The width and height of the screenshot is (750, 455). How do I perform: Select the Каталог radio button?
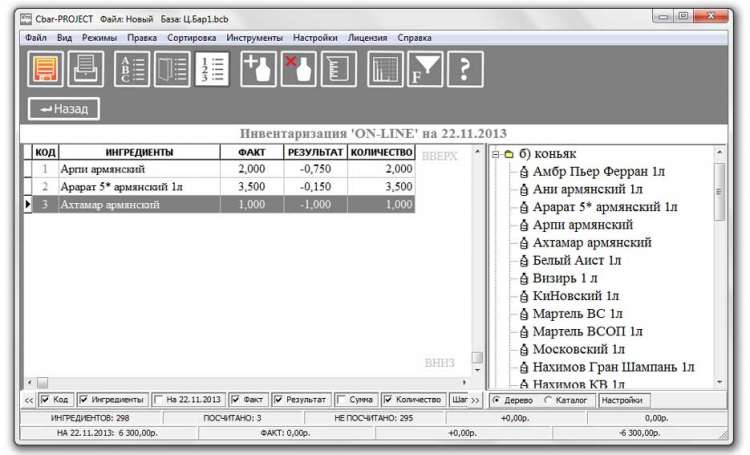[548, 400]
